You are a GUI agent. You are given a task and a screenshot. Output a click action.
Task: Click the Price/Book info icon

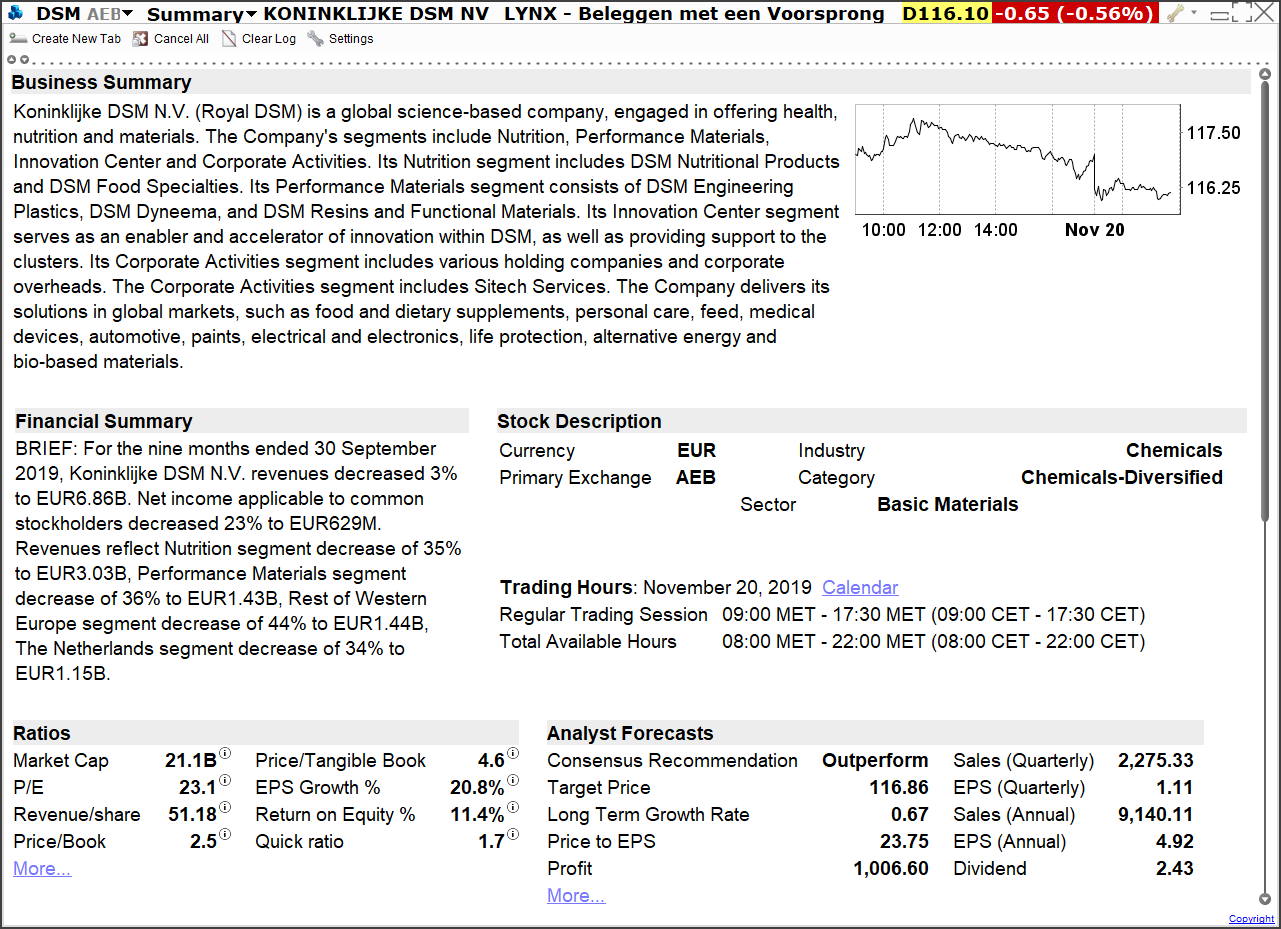click(225, 834)
